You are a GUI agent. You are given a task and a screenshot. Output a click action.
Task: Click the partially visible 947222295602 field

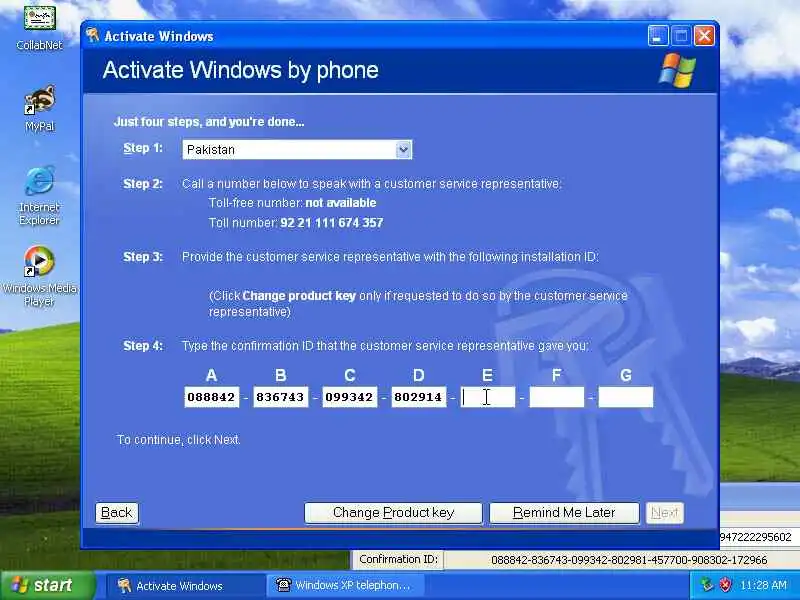click(x=759, y=537)
